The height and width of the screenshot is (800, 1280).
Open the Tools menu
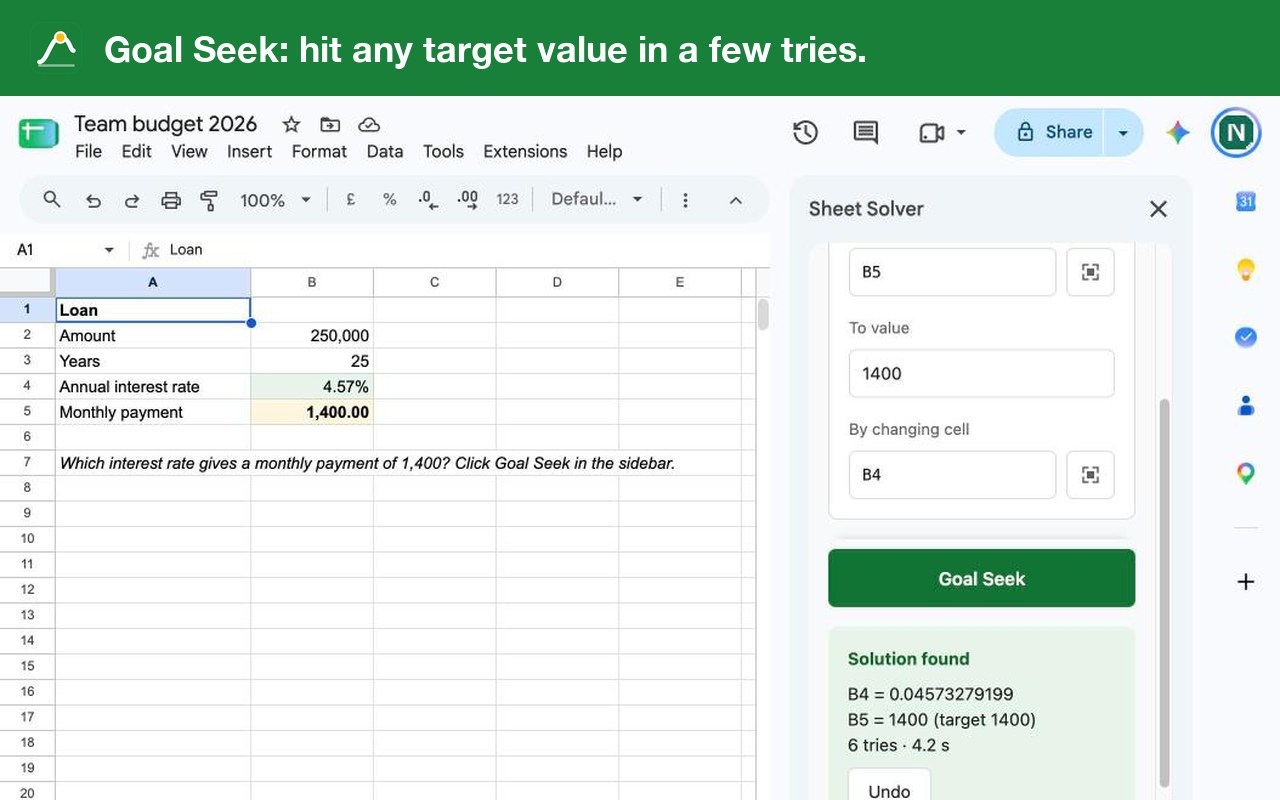tap(443, 151)
